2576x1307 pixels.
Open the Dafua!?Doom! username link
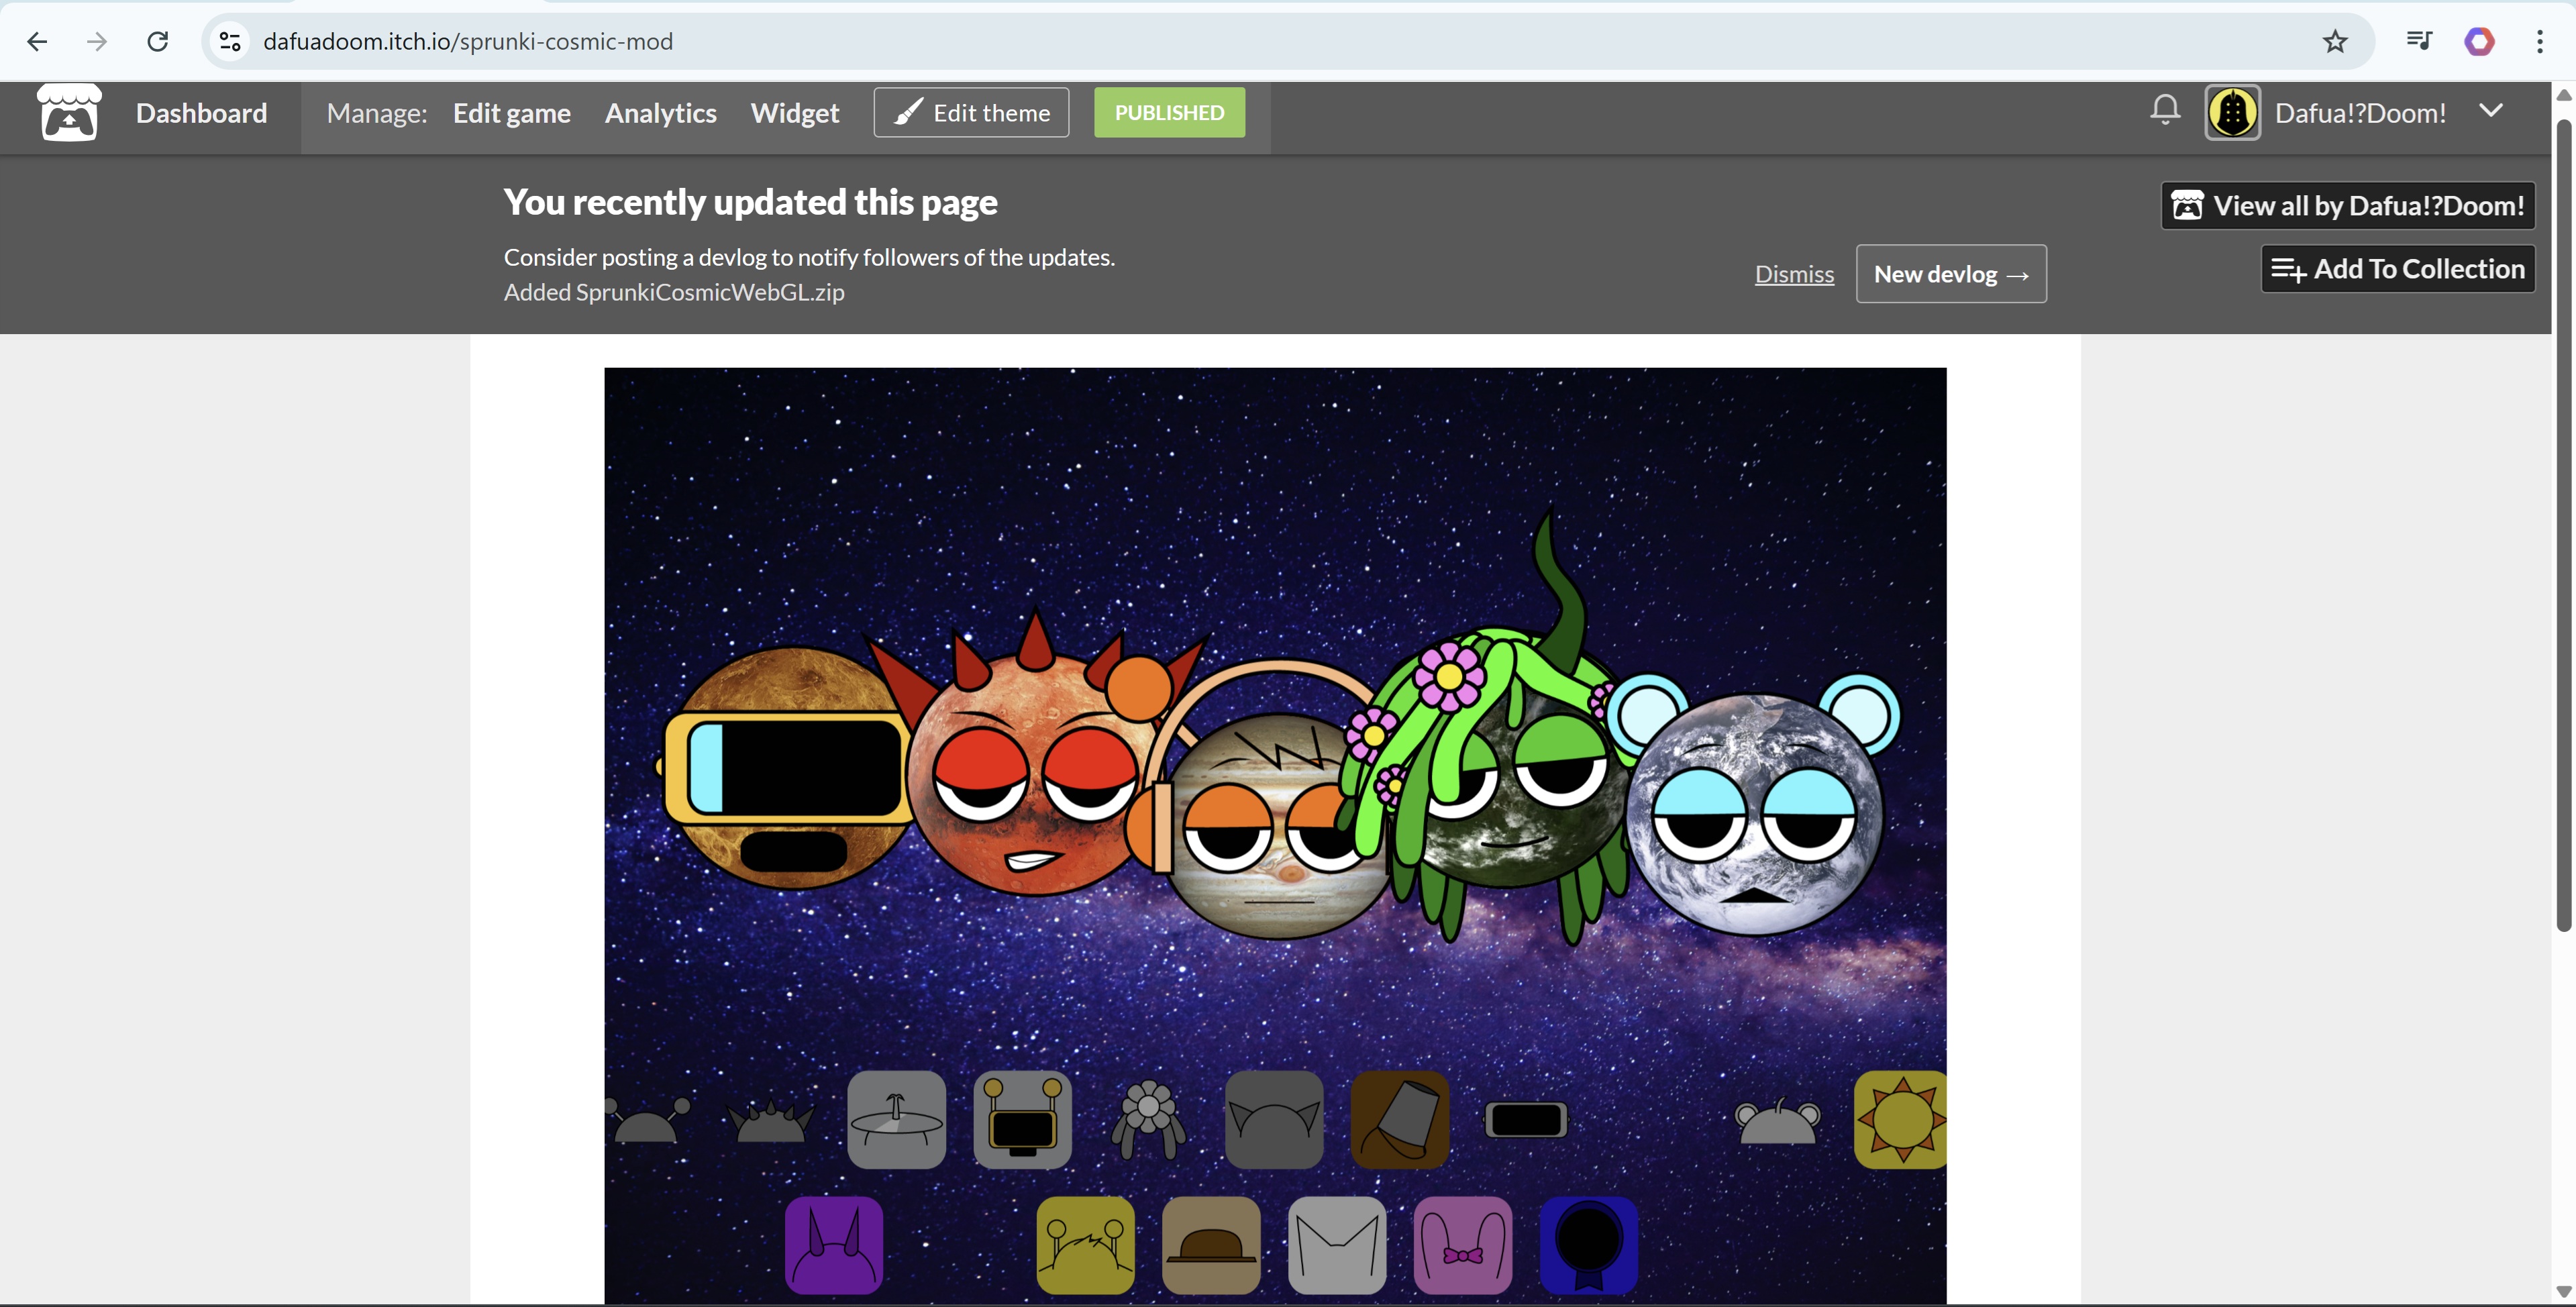[2360, 113]
